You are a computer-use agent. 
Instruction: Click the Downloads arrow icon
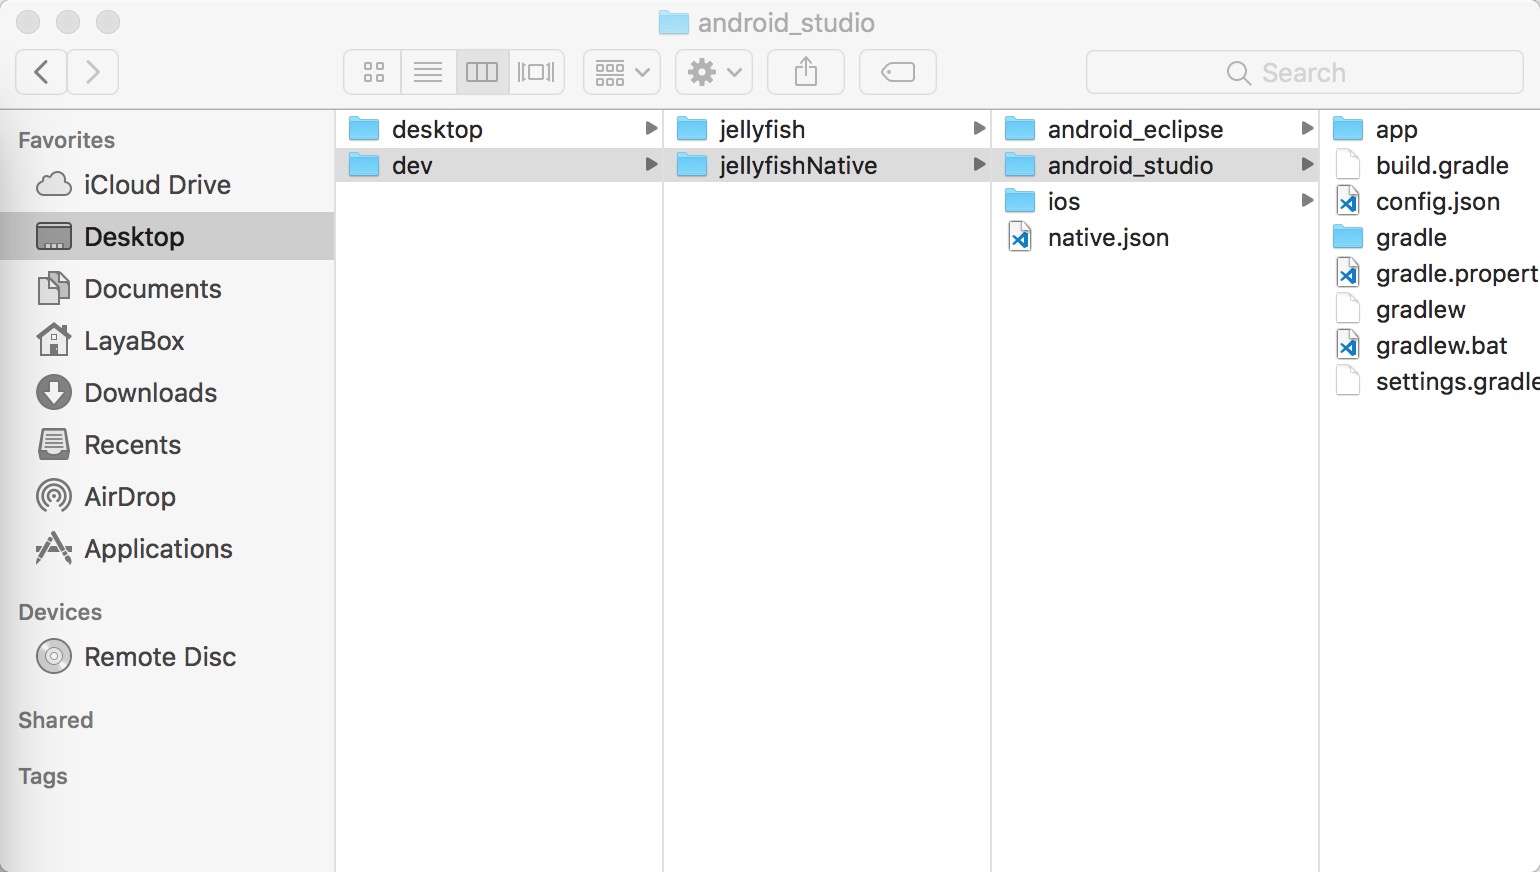point(54,393)
